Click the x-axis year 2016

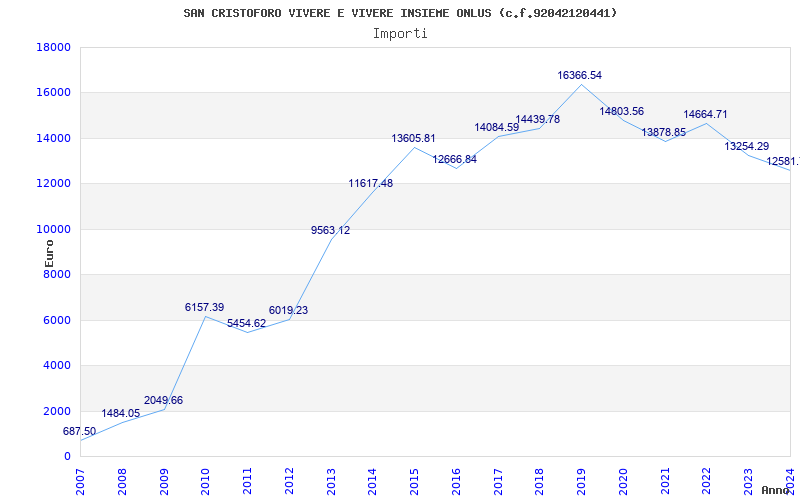click(456, 482)
